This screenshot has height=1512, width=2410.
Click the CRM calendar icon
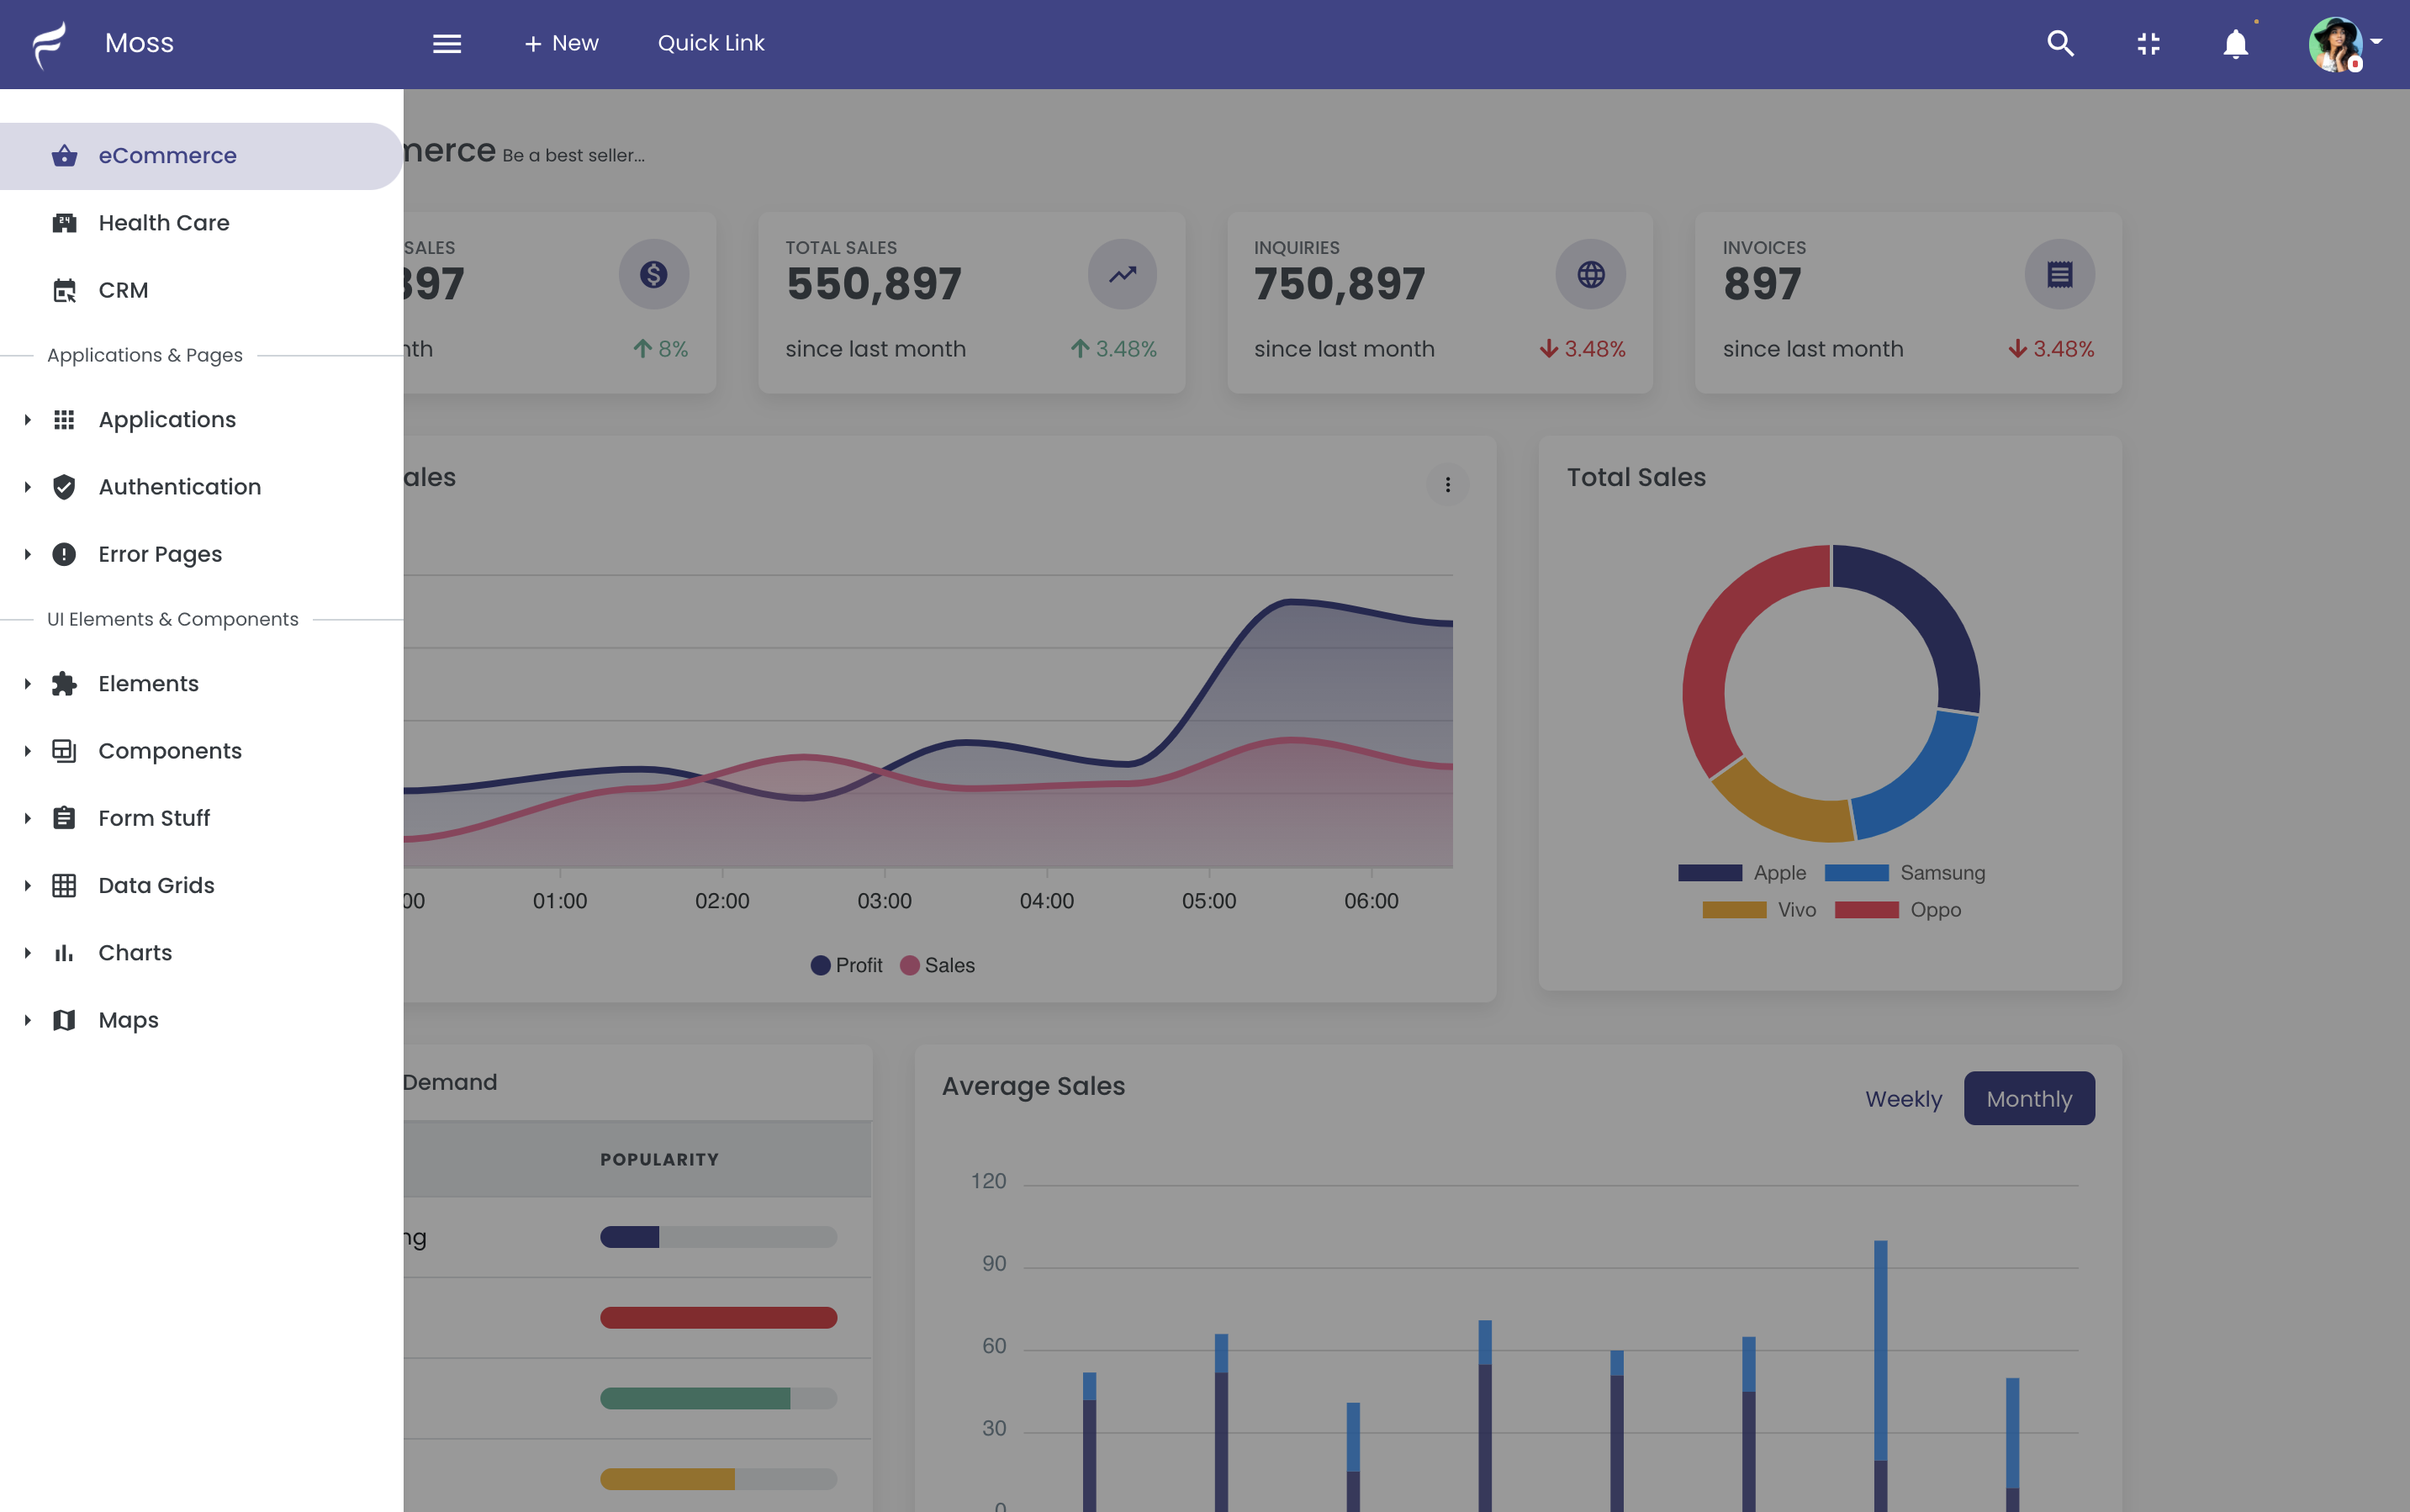(64, 290)
